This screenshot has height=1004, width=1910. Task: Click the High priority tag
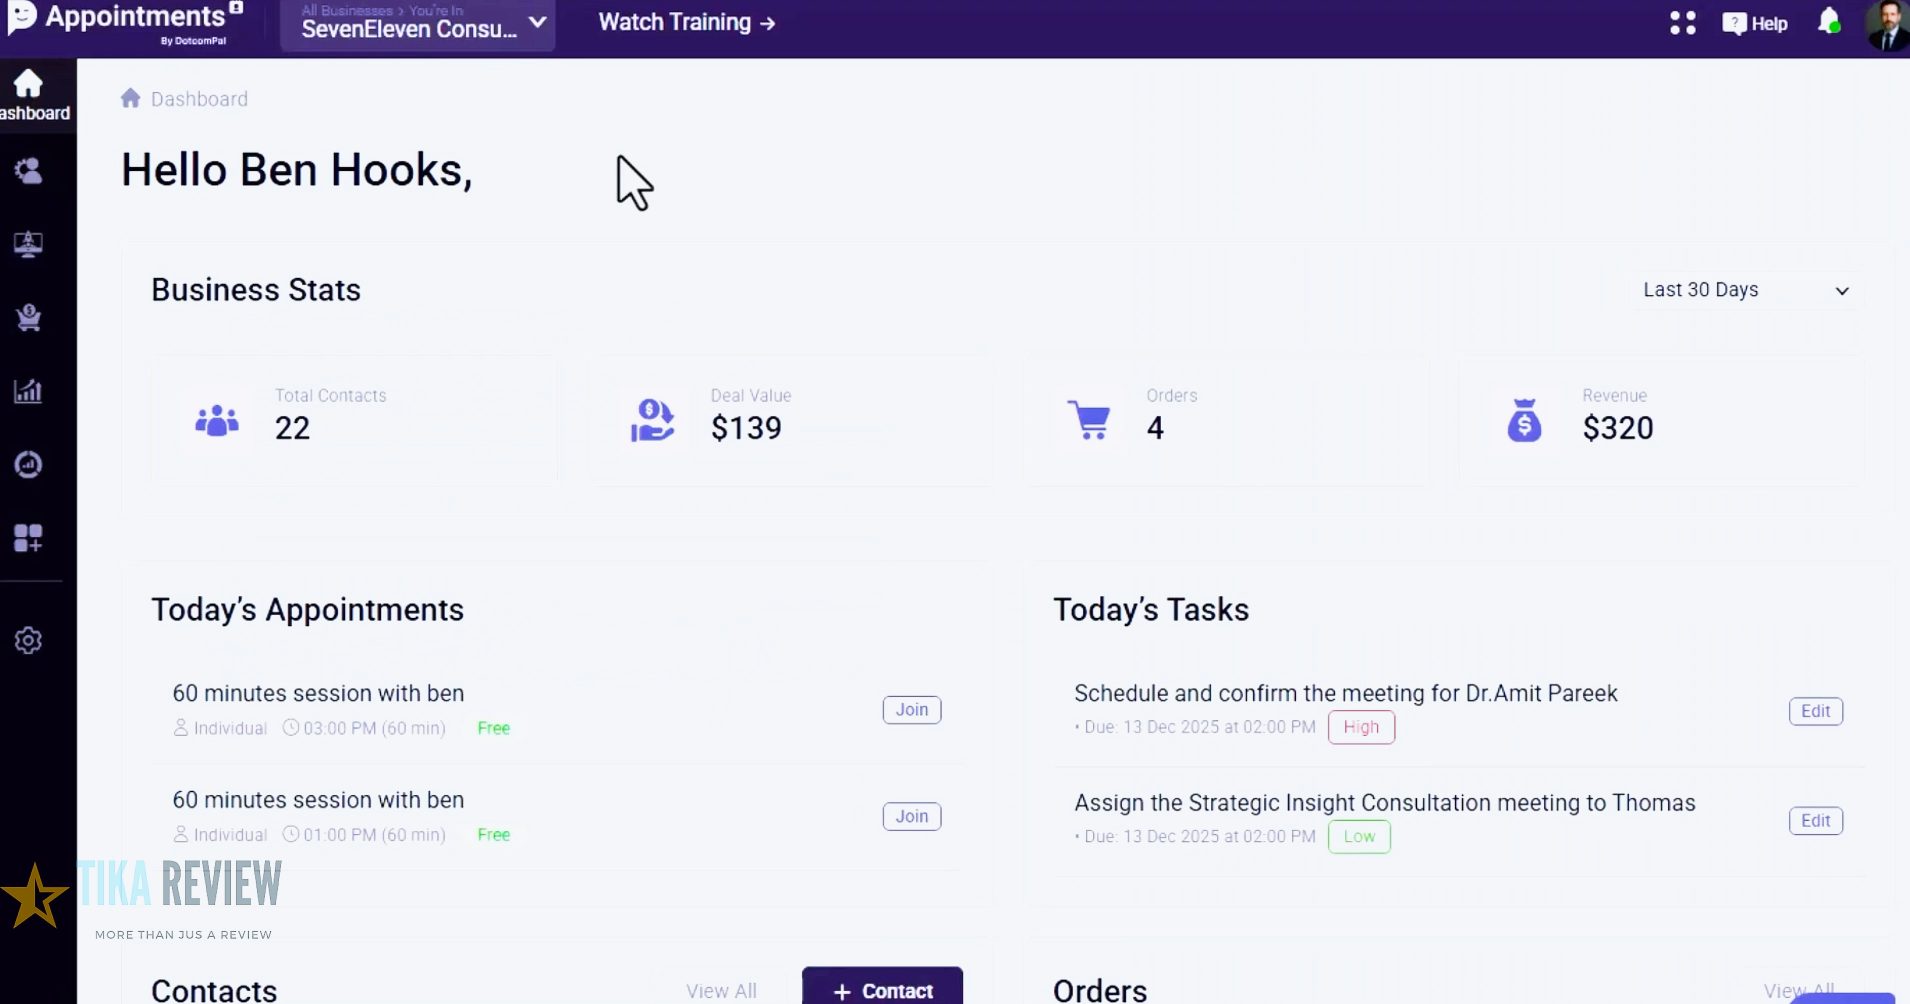(x=1361, y=727)
